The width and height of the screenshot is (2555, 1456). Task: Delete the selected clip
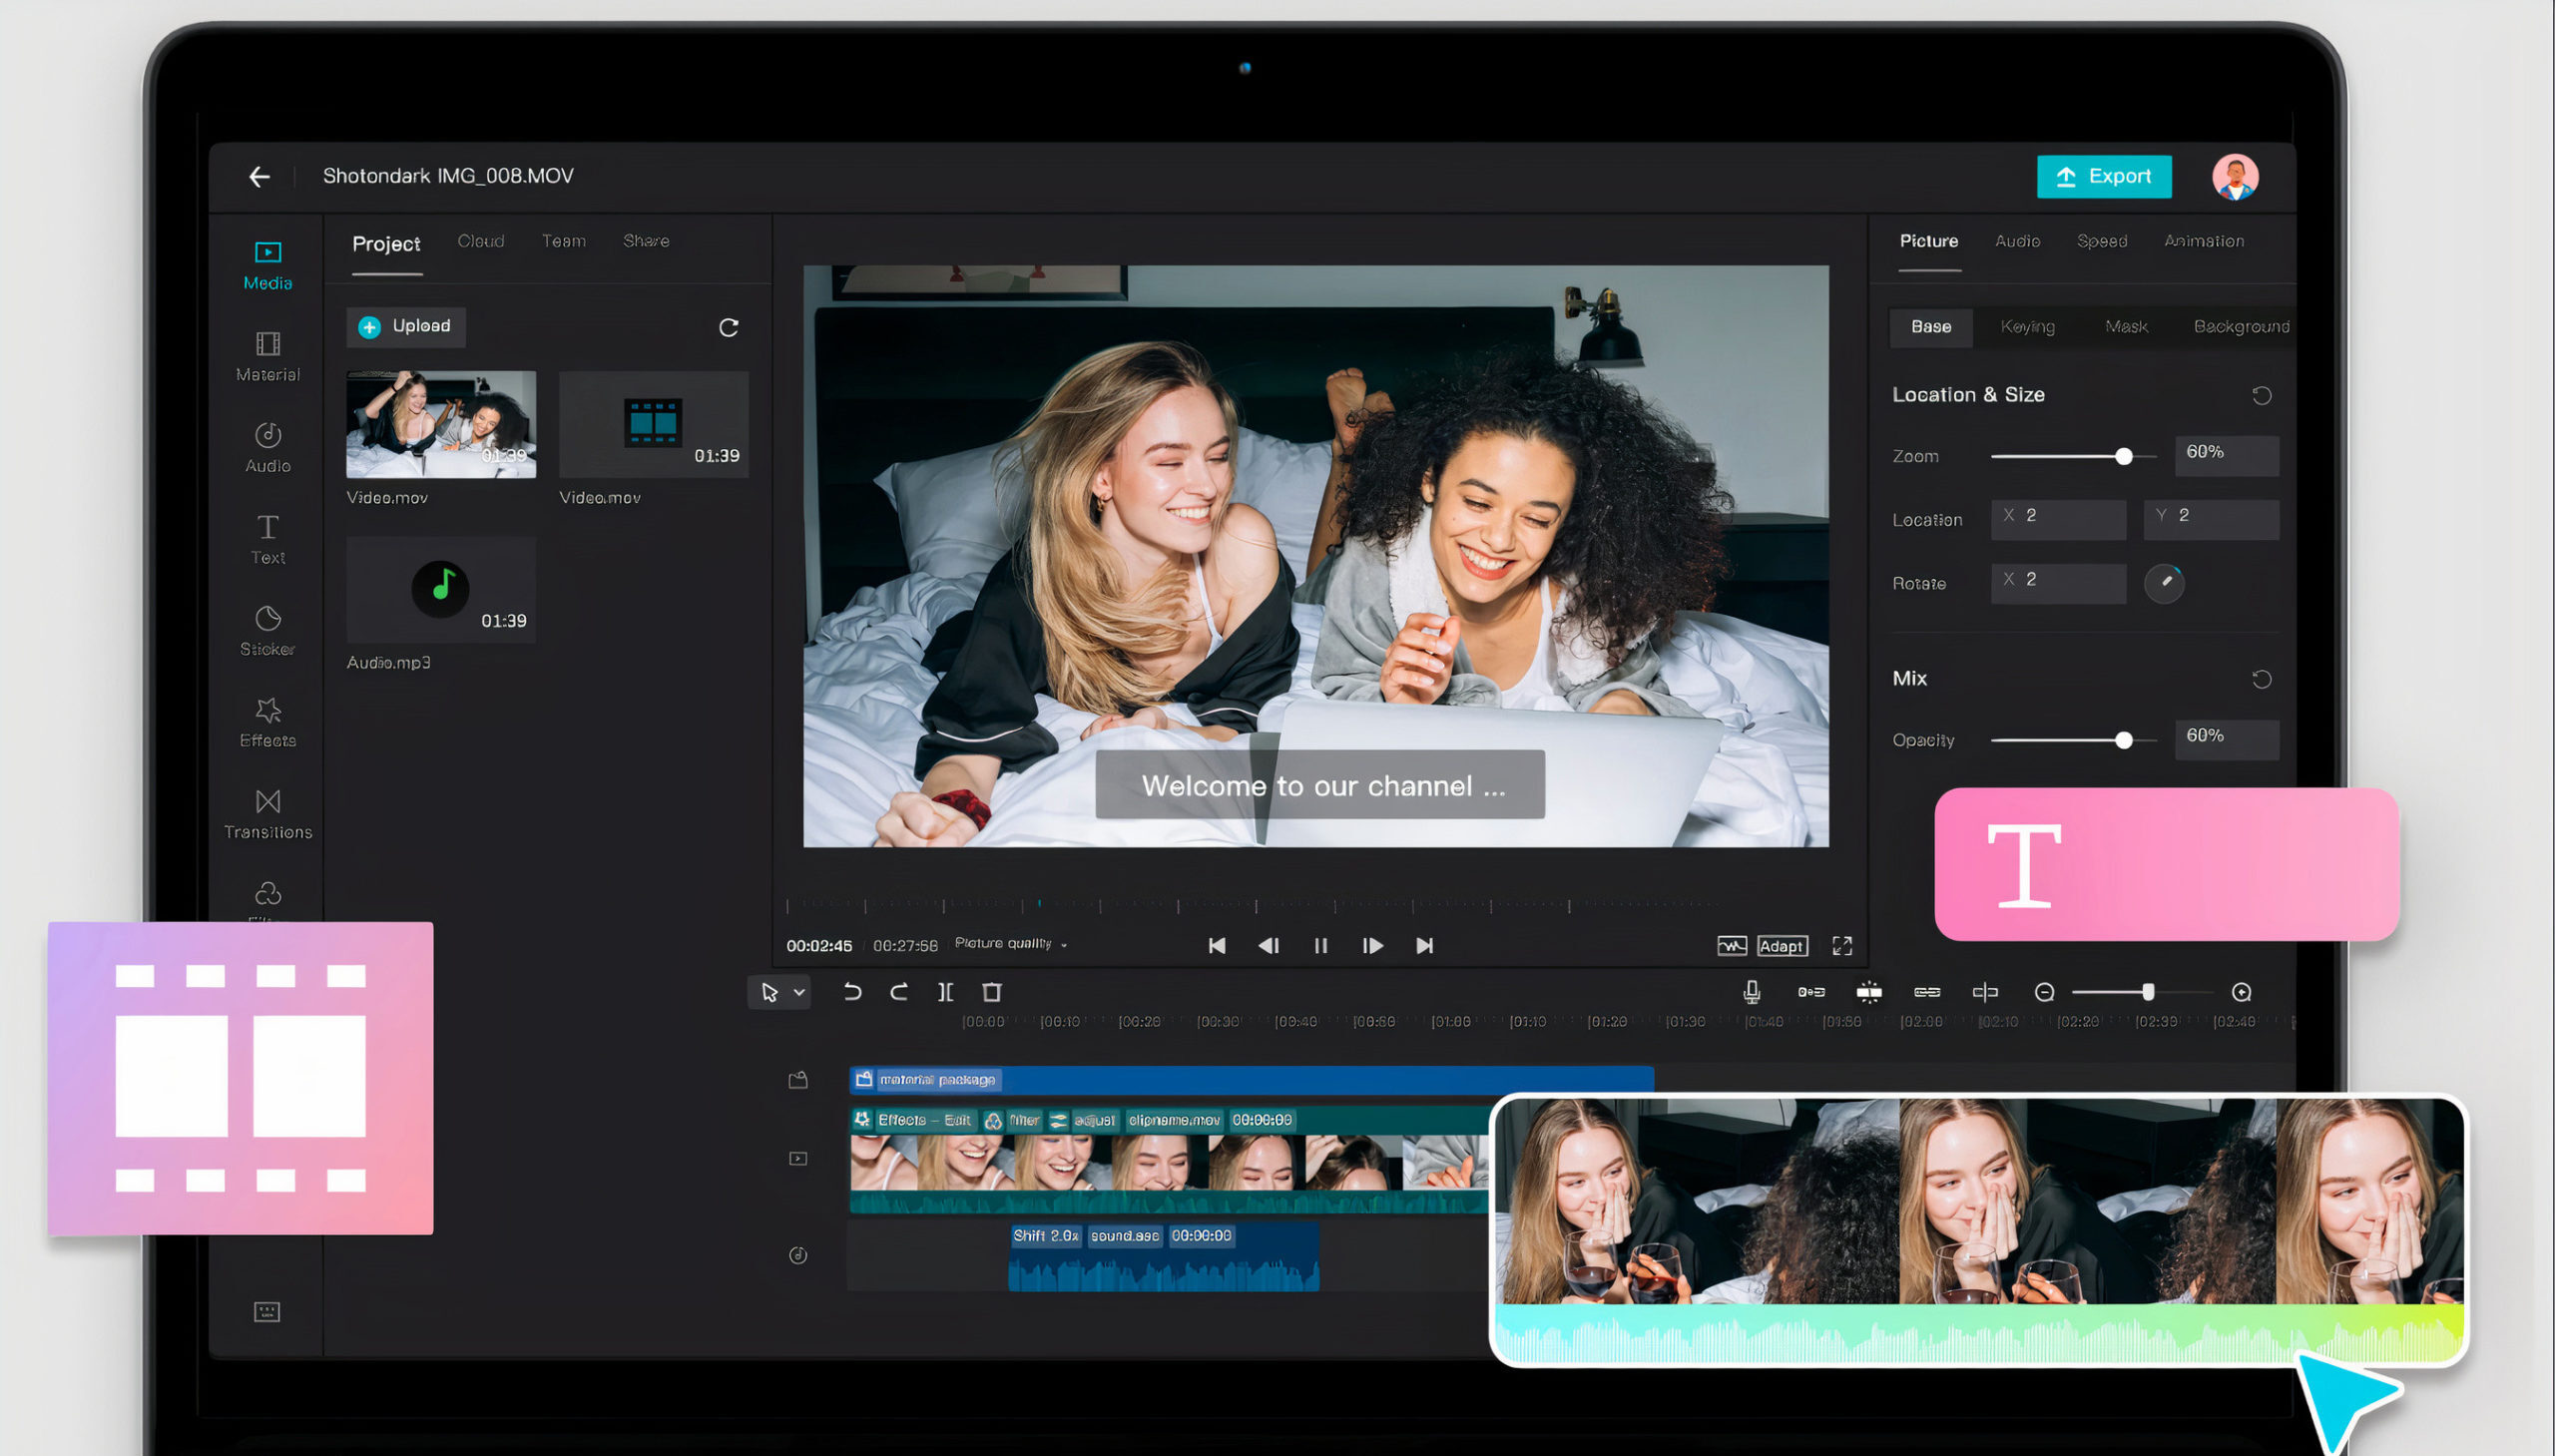991,992
